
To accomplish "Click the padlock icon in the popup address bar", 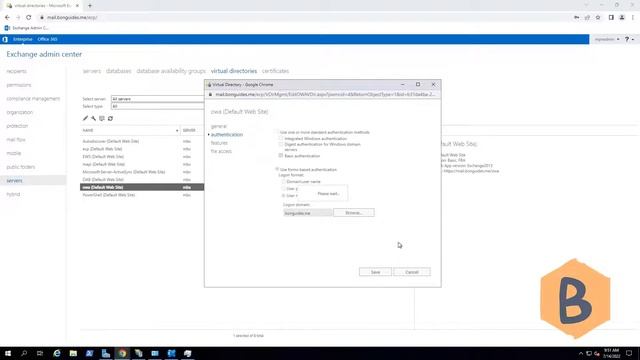I will tap(210, 94).
